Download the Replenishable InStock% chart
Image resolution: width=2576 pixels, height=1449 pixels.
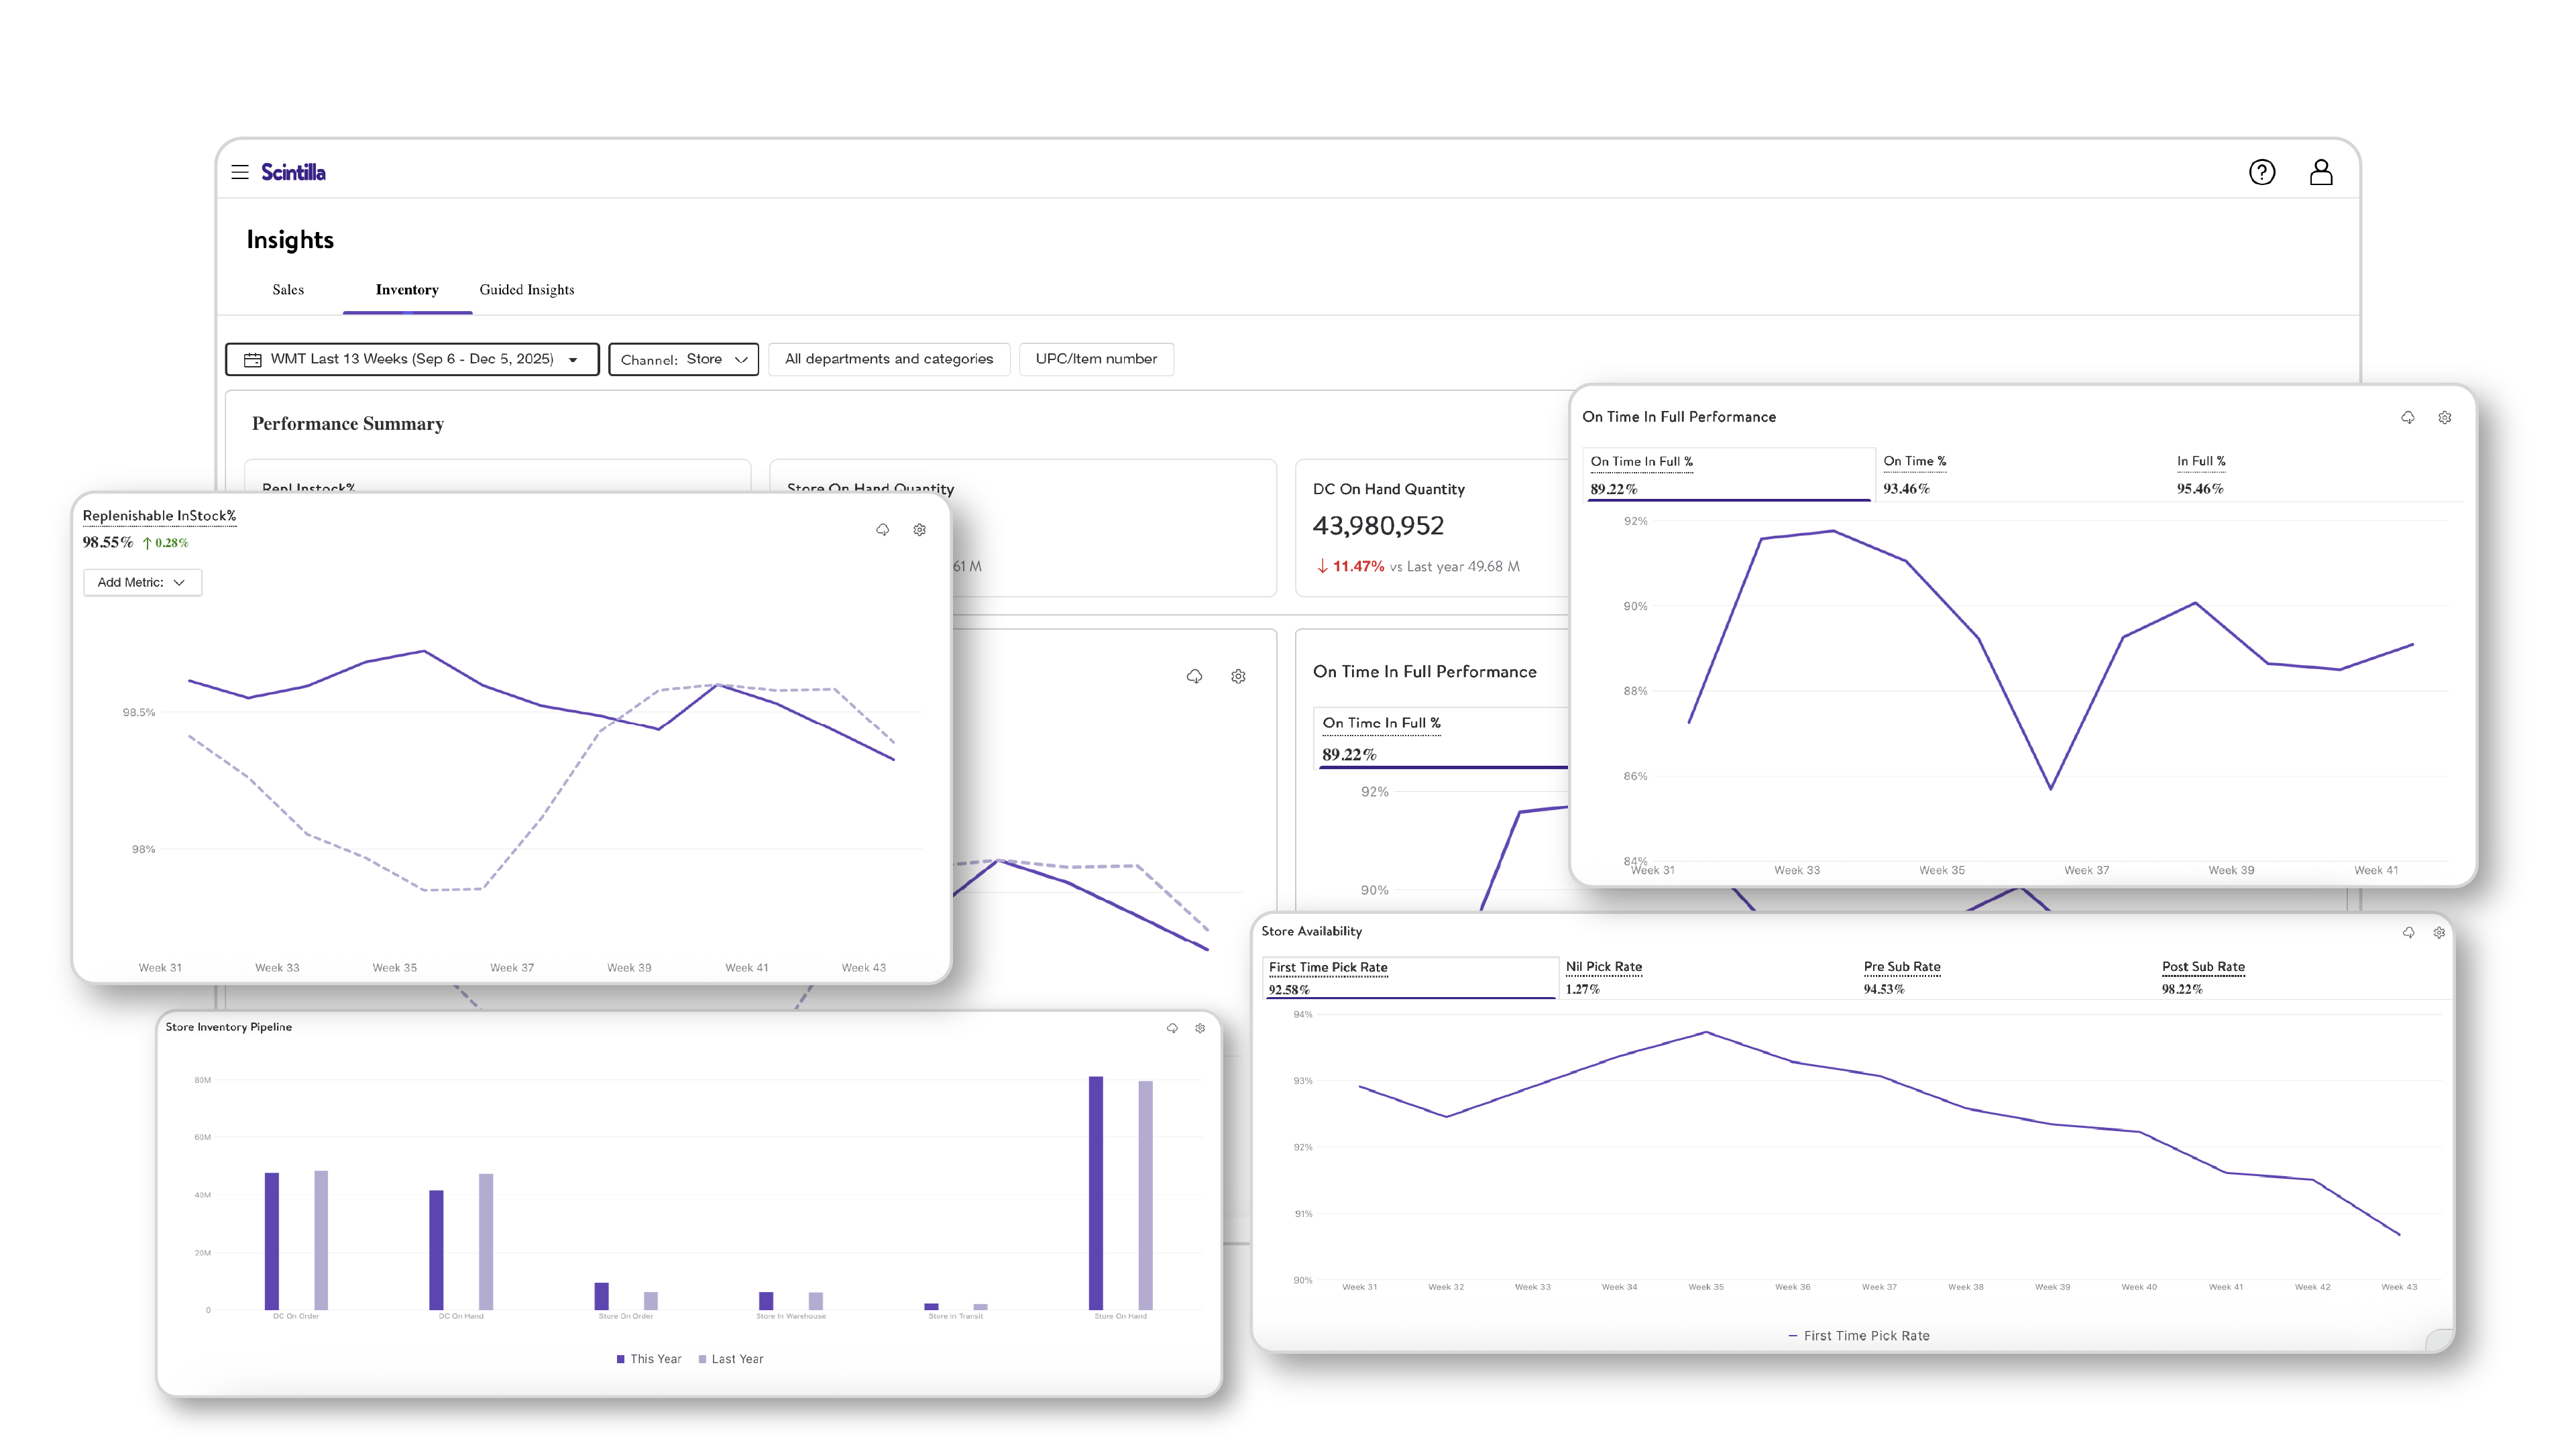882,530
